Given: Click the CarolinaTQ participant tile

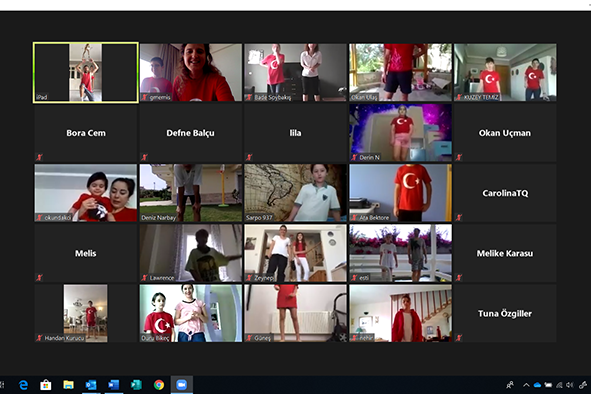Looking at the screenshot, I should pos(505,193).
